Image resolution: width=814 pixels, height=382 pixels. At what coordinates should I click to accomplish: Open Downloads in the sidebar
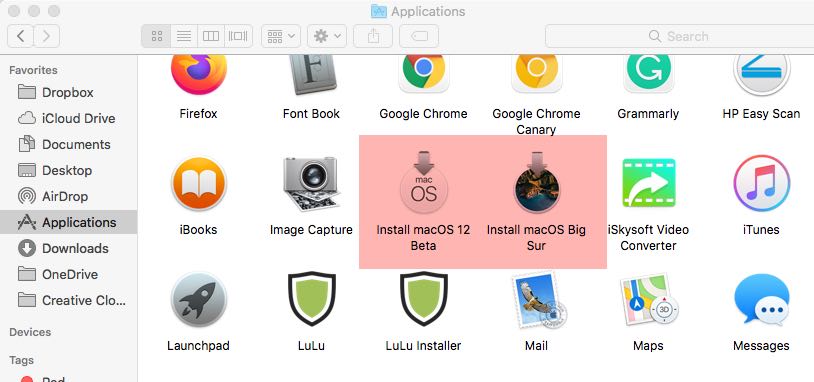coord(69,248)
